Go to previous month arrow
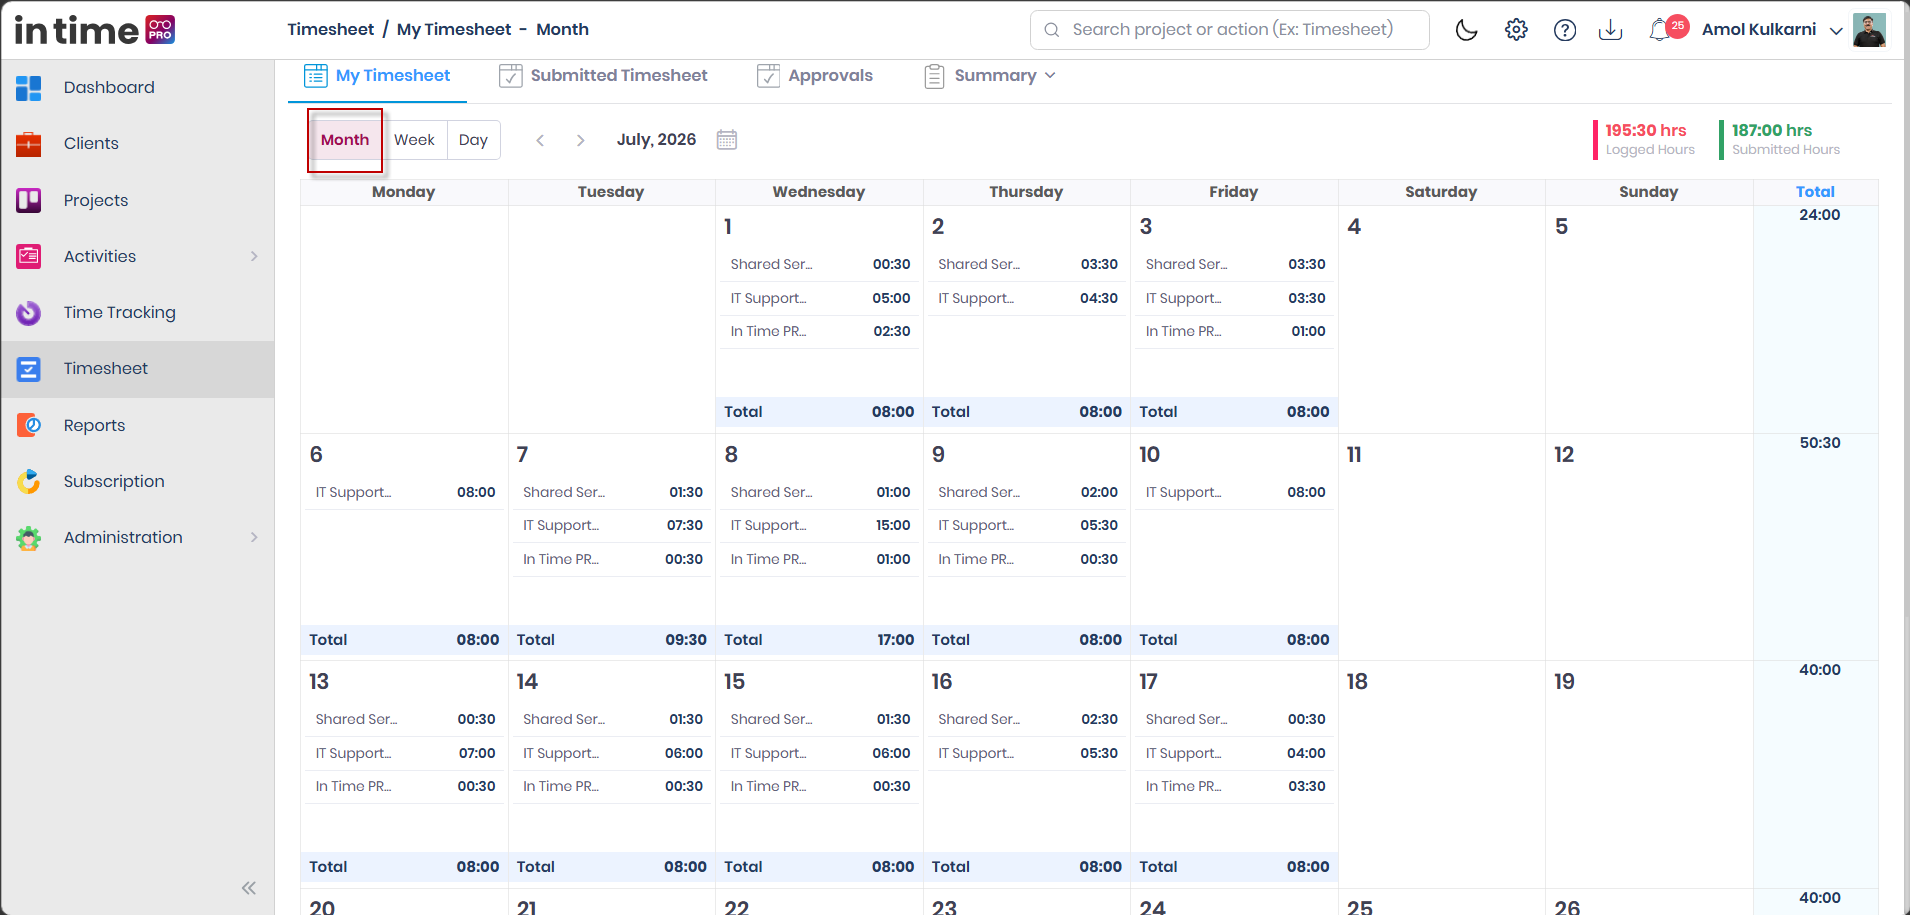Image resolution: width=1910 pixels, height=915 pixels. click(x=540, y=140)
